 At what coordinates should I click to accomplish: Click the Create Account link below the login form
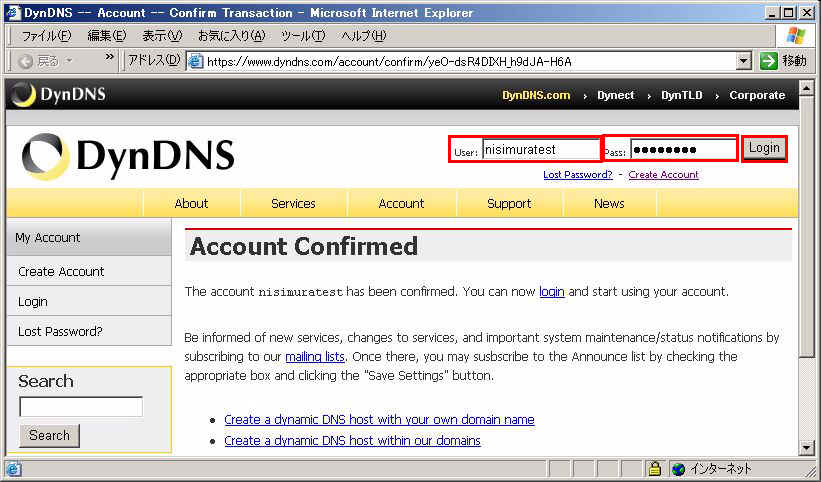coord(663,175)
